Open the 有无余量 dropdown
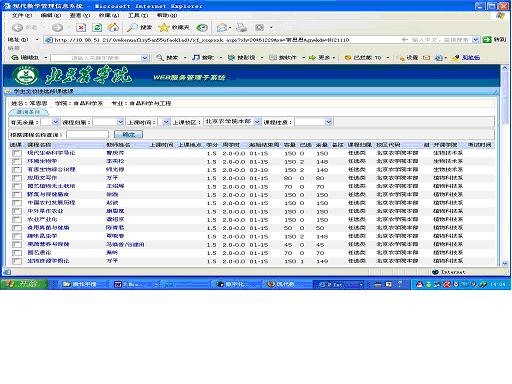512x384 pixels. (50, 122)
